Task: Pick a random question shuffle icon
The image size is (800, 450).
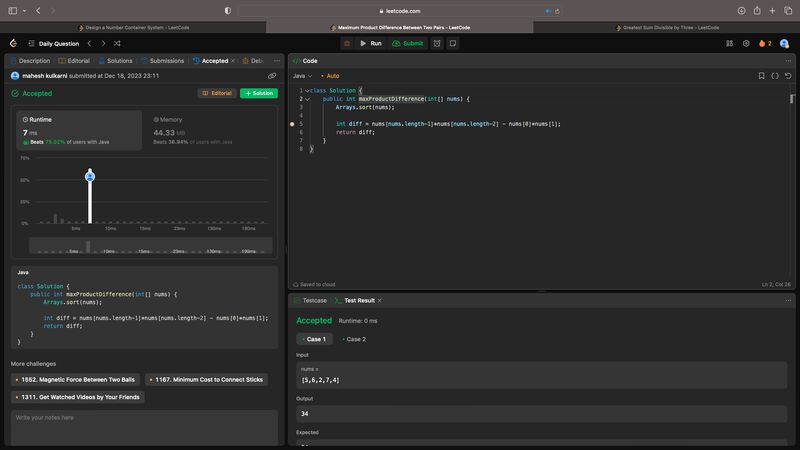Action: [x=117, y=43]
